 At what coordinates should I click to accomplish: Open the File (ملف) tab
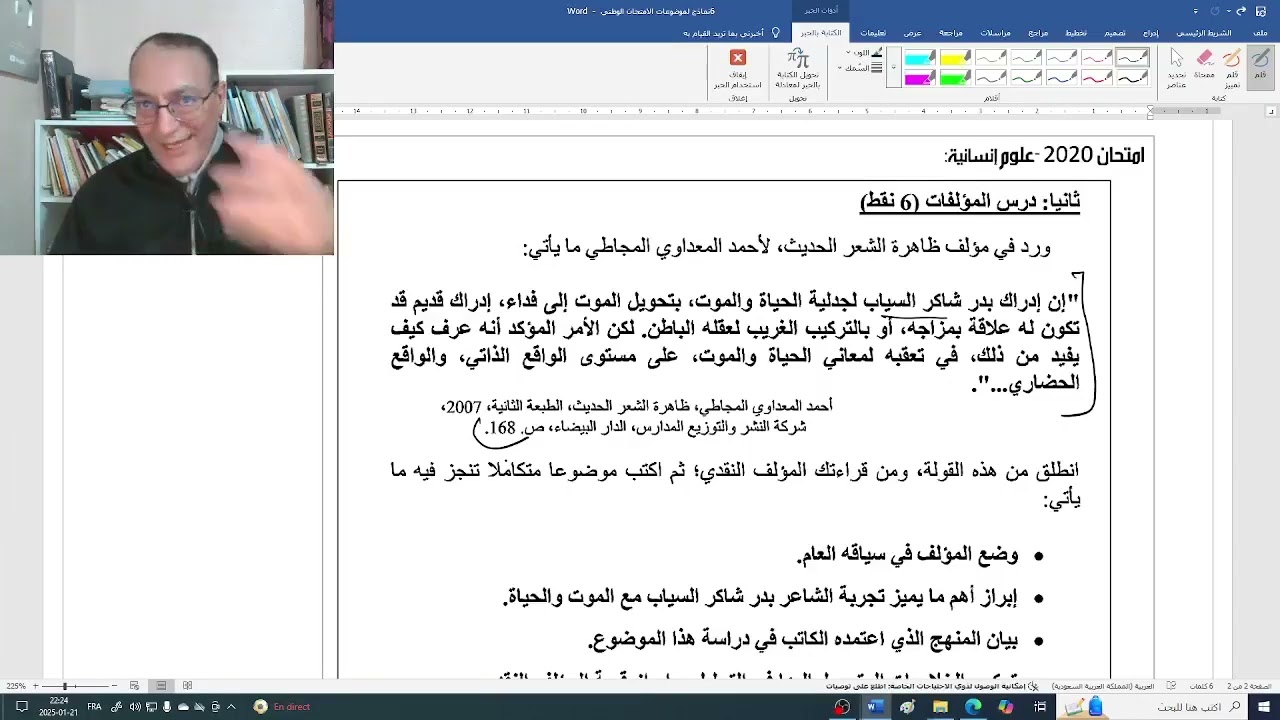[x=1260, y=33]
